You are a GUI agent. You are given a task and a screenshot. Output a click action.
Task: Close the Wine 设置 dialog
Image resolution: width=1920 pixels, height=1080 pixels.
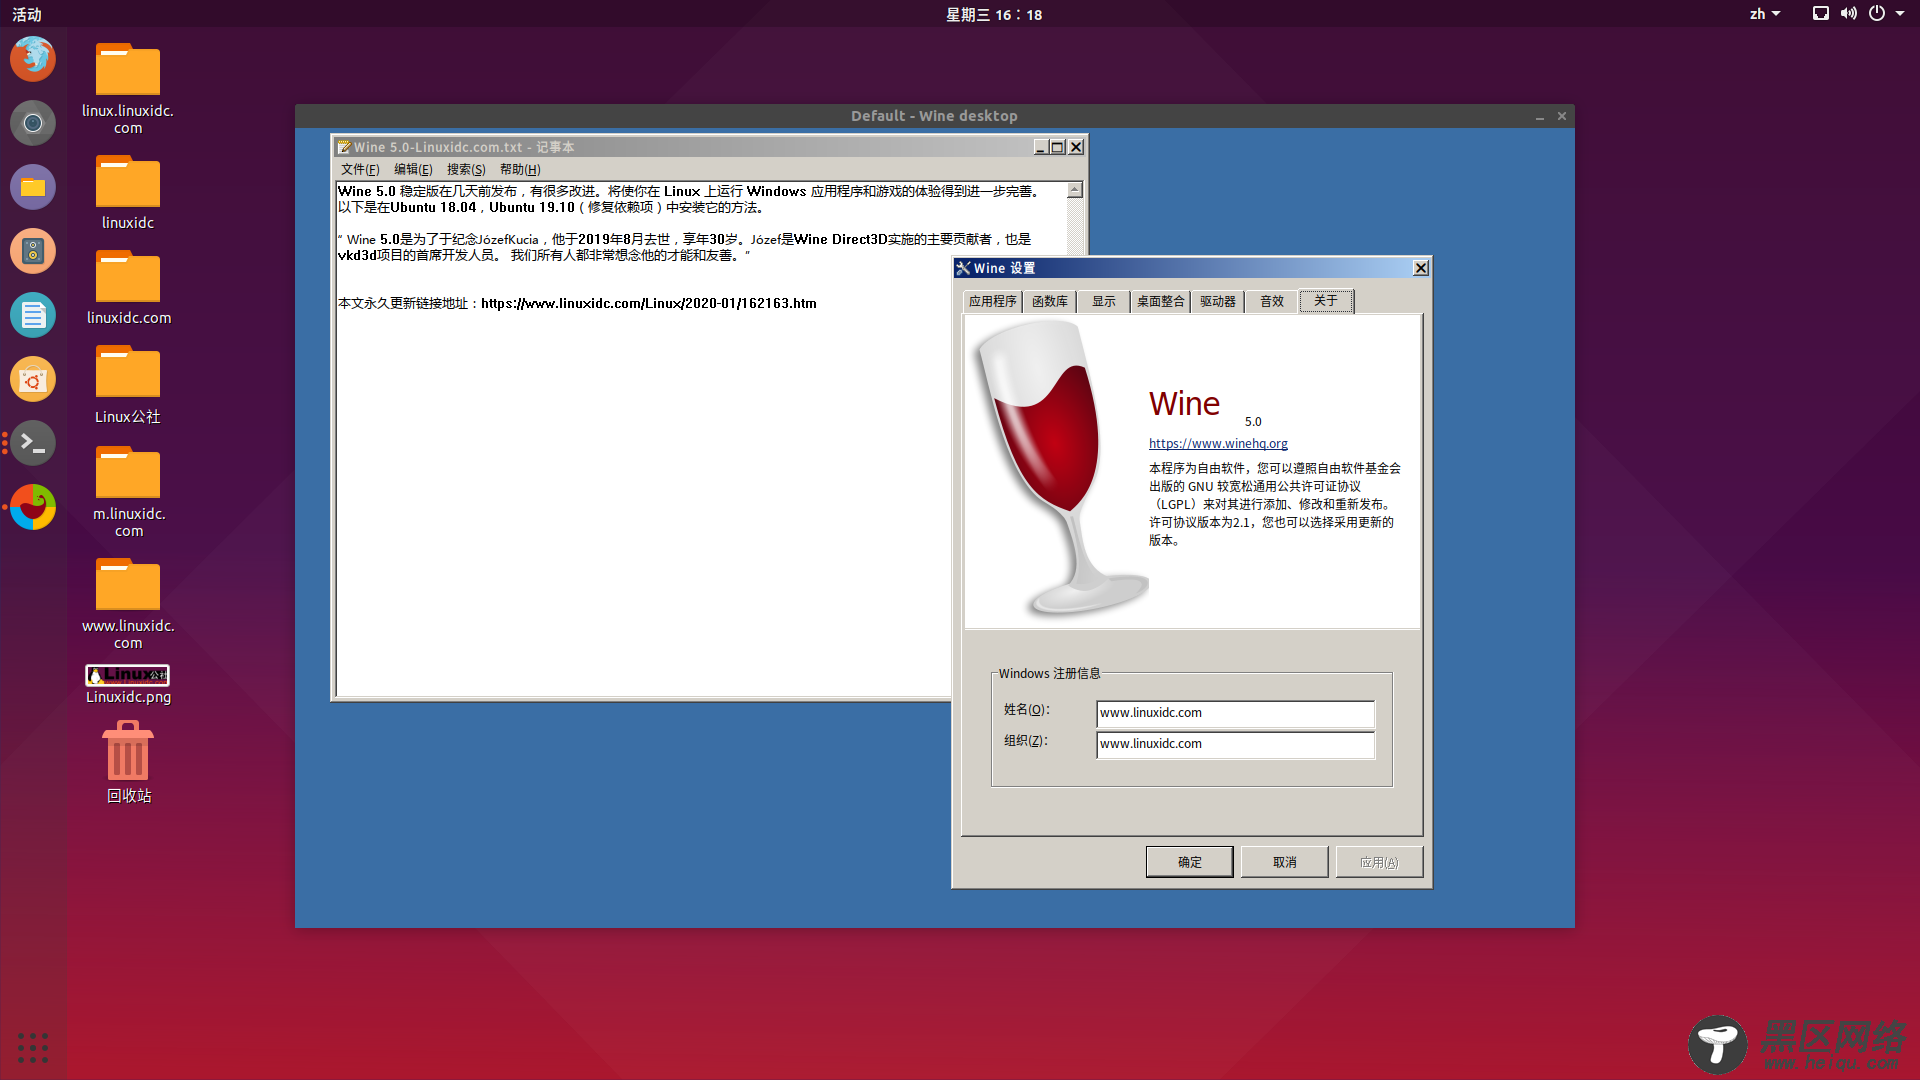[1421, 268]
